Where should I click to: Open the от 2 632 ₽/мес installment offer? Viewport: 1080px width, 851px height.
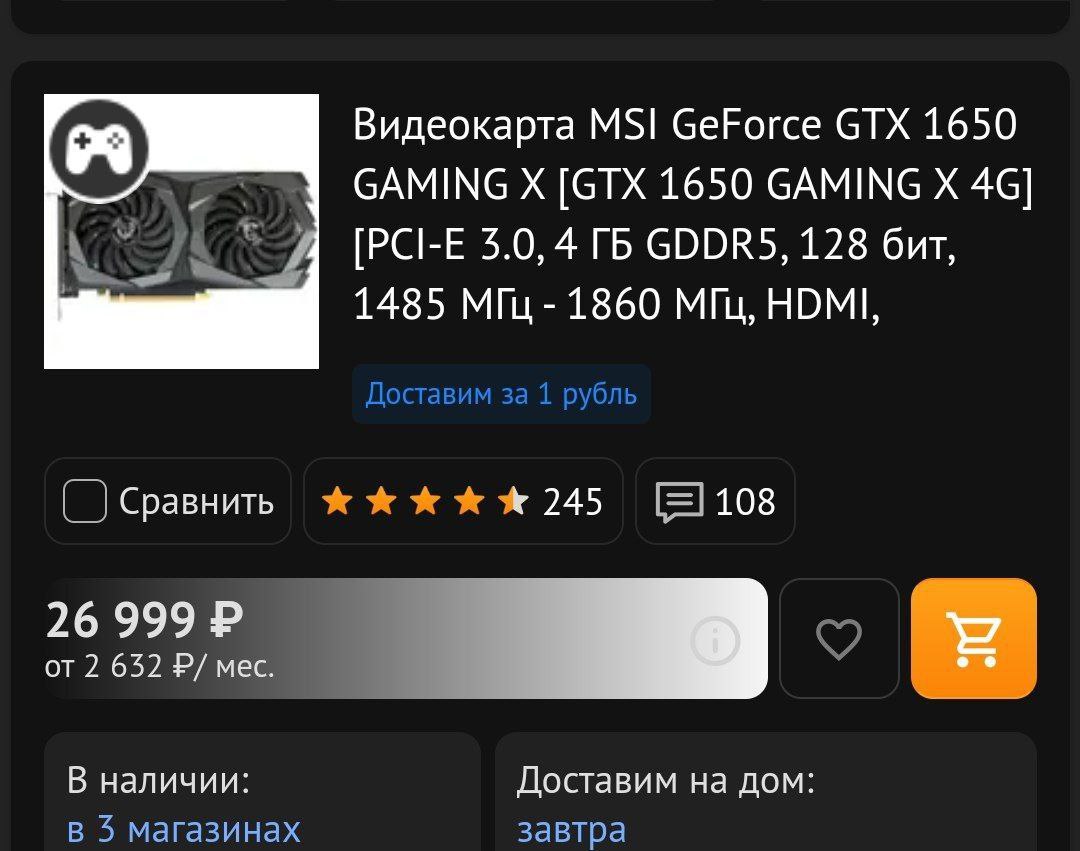tap(160, 666)
